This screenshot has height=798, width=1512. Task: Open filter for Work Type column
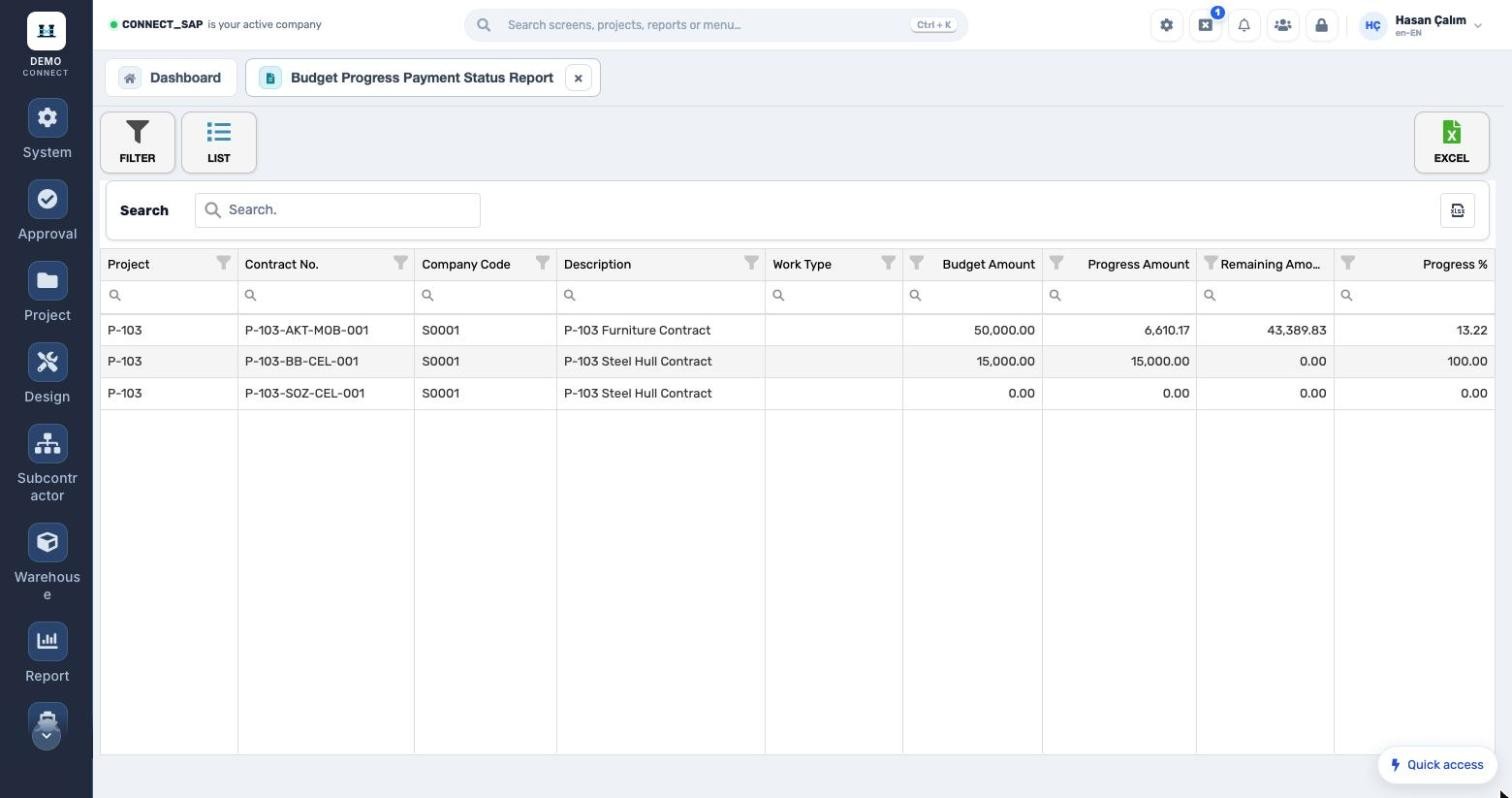pyautogui.click(x=888, y=263)
